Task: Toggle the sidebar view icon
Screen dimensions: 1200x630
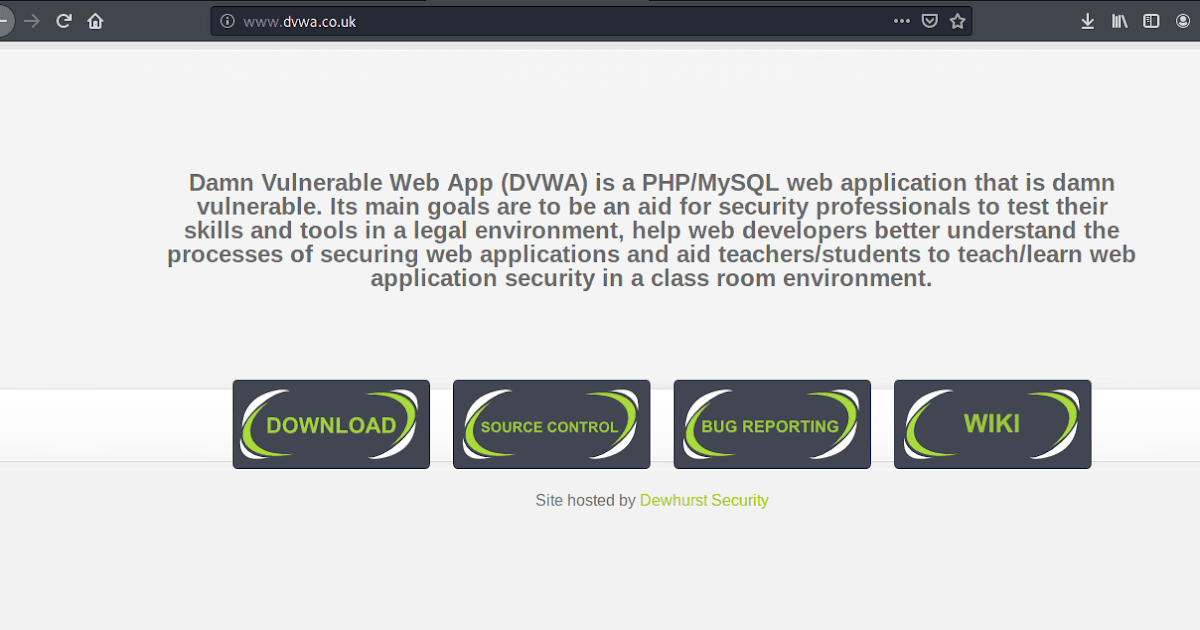Action: 1151,21
